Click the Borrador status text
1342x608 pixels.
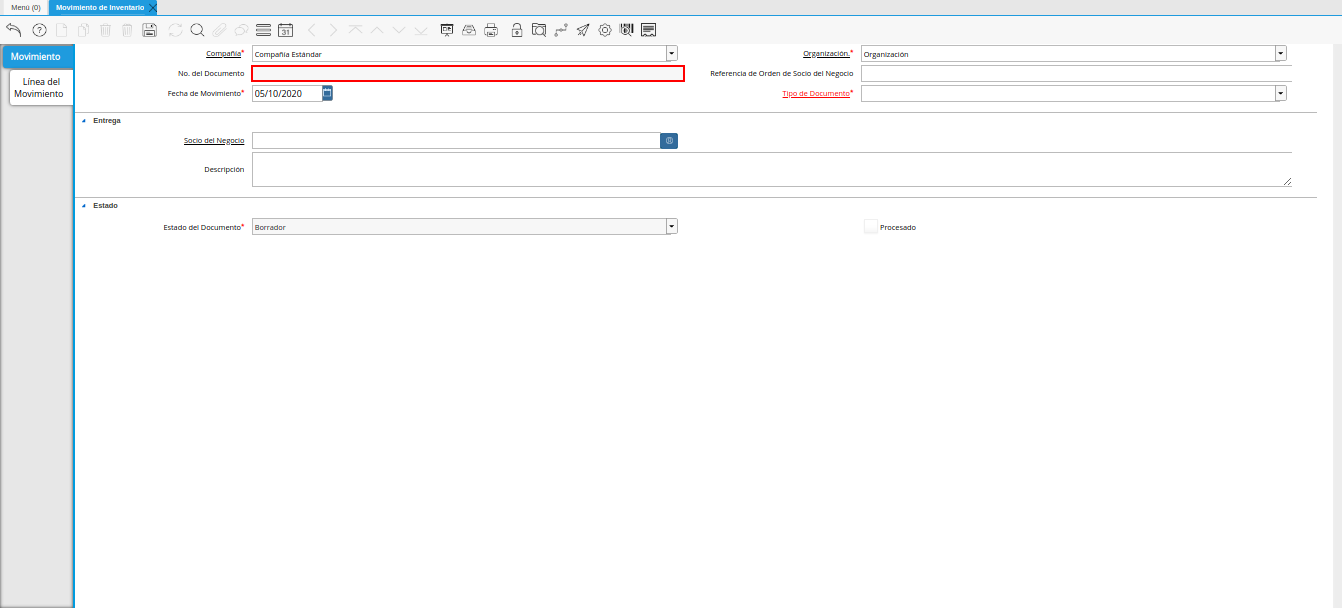(x=270, y=228)
